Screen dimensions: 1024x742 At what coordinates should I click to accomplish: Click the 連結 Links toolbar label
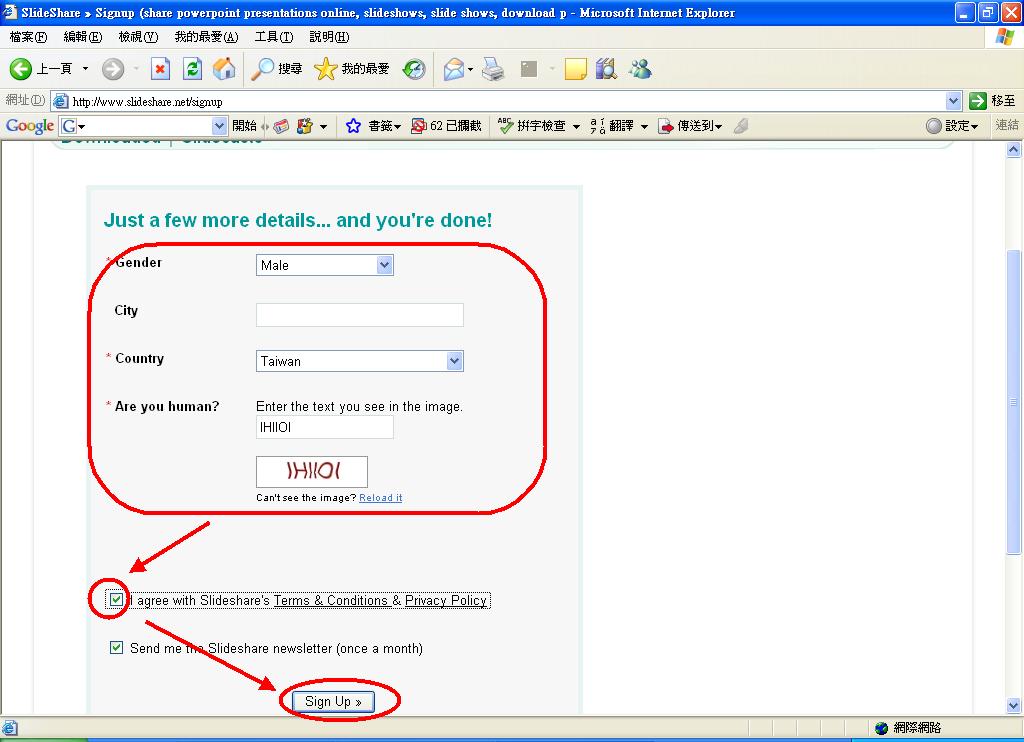[x=1006, y=125]
